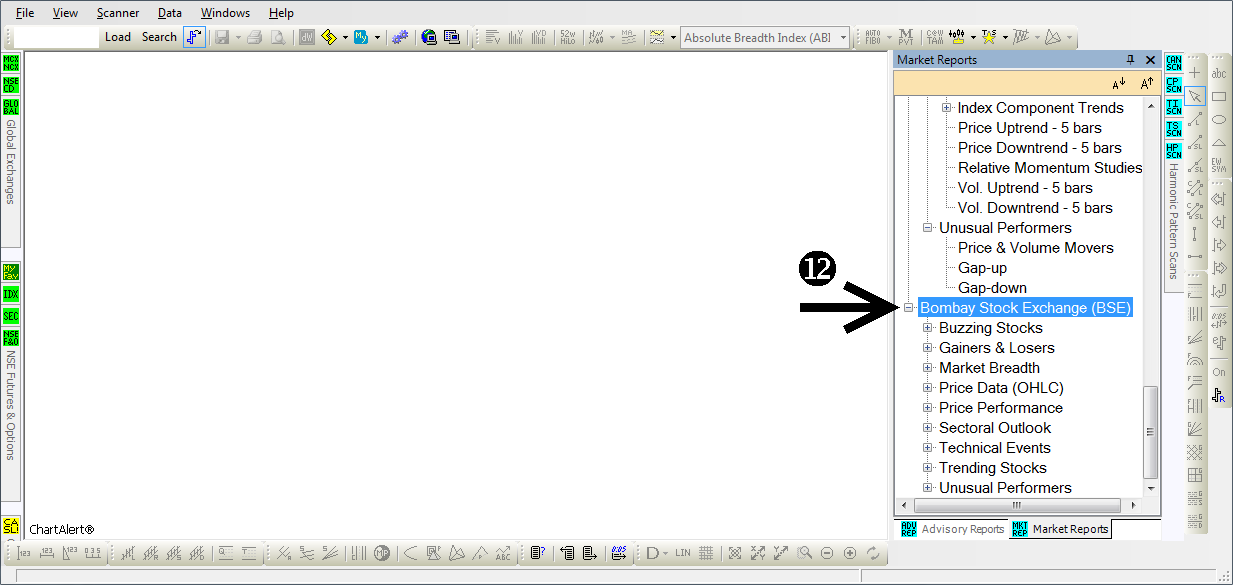
Task: Click the HP SCN harmonic pattern icon
Action: [x=1174, y=151]
